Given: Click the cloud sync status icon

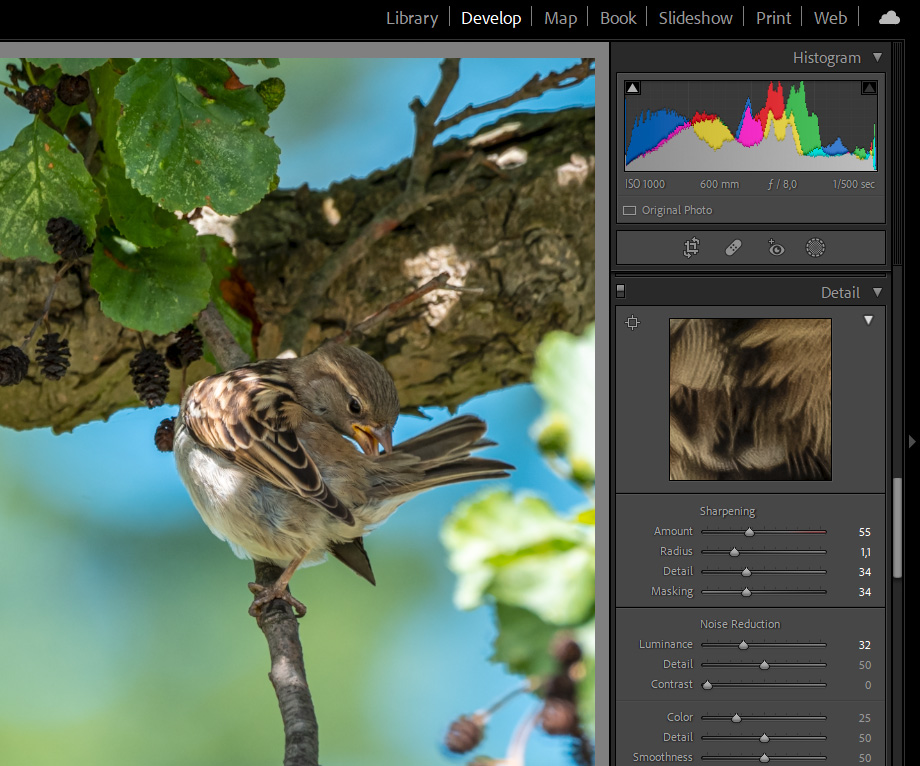Looking at the screenshot, I should click(888, 18).
